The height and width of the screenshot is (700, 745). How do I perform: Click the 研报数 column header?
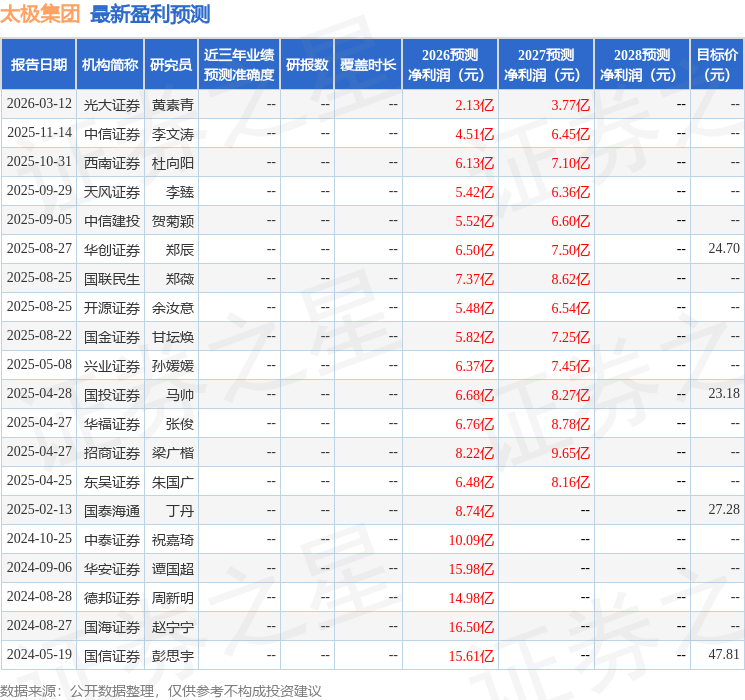[x=306, y=65]
